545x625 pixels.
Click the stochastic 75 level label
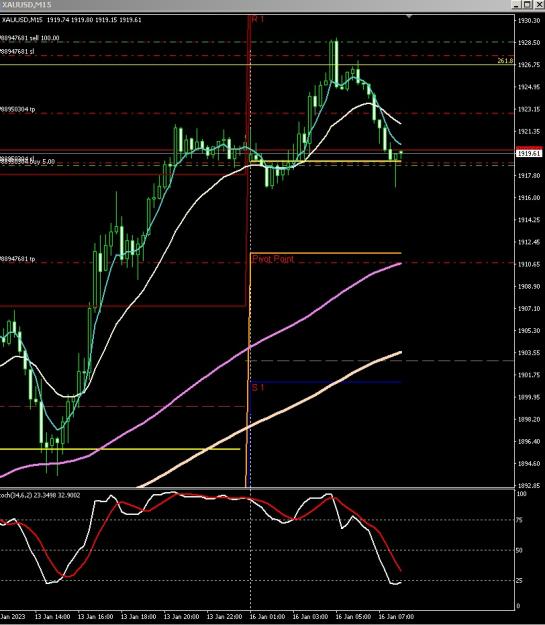tap(520, 520)
